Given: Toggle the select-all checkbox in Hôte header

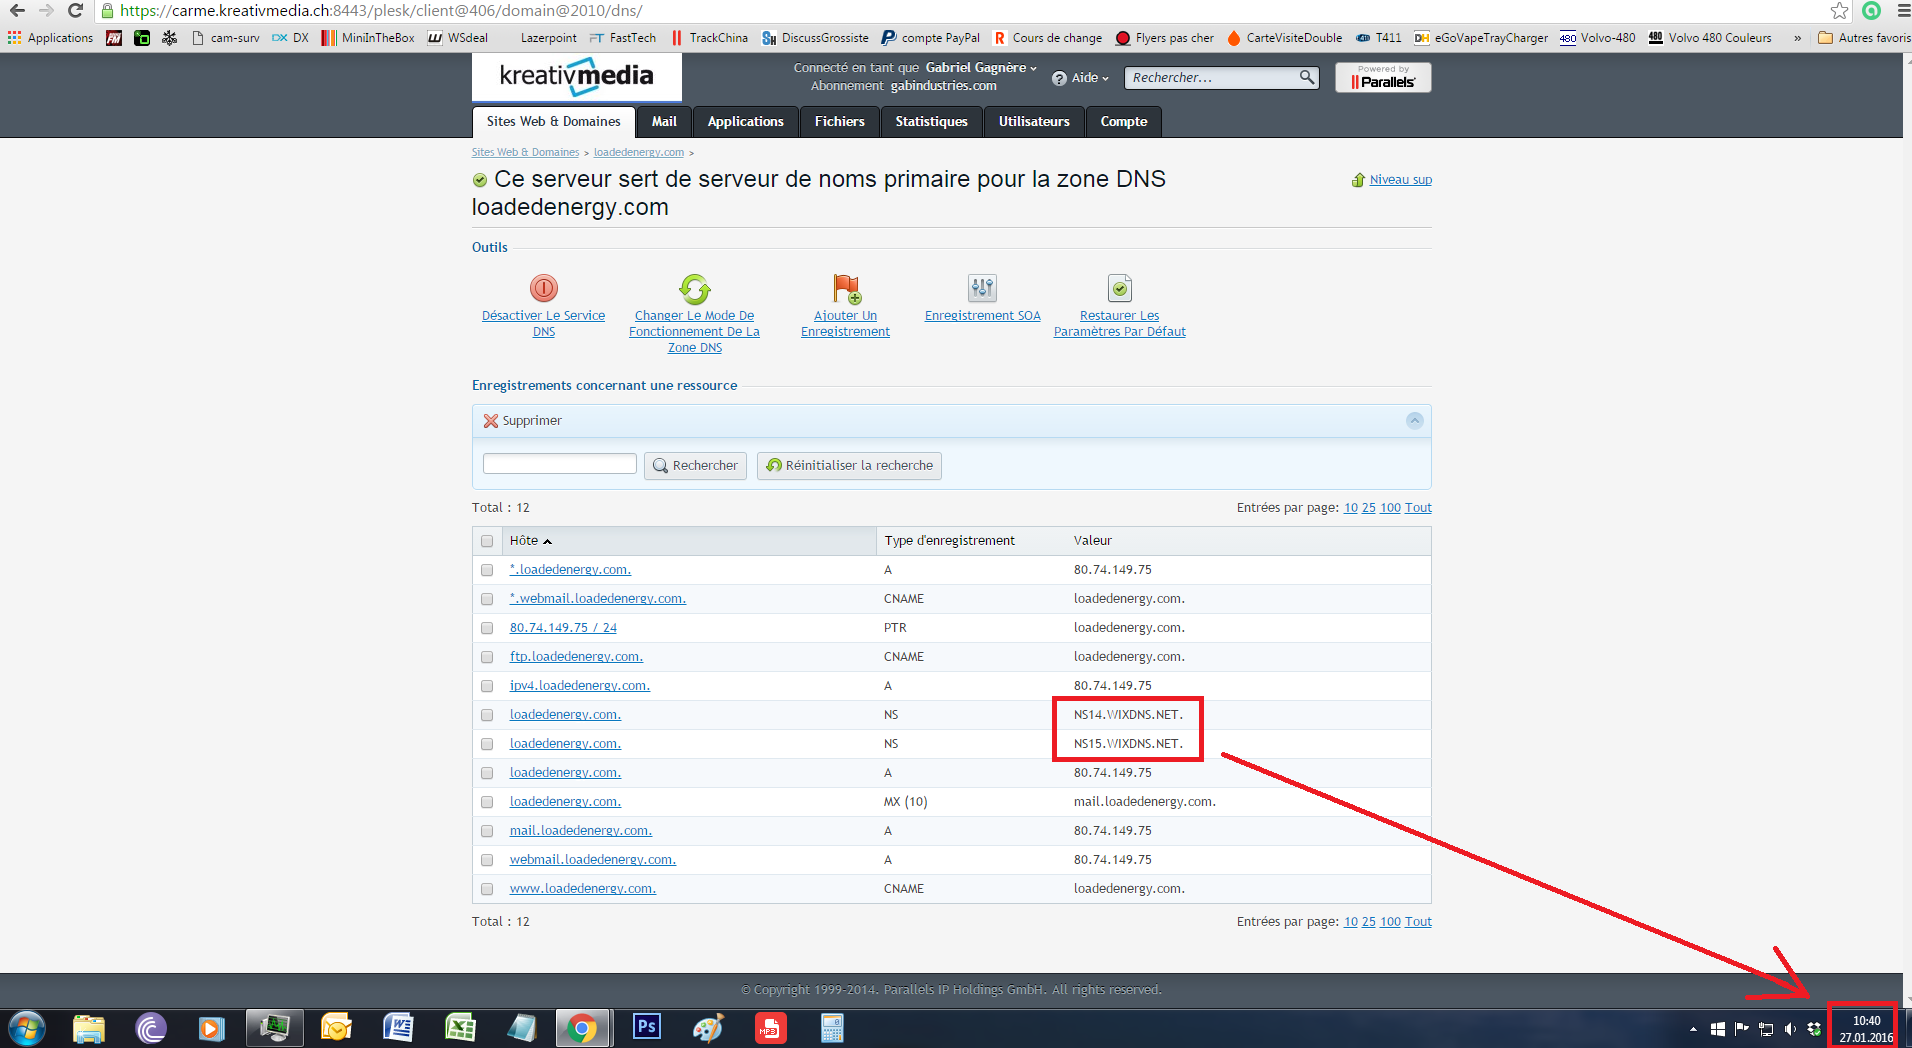Looking at the screenshot, I should click(487, 541).
